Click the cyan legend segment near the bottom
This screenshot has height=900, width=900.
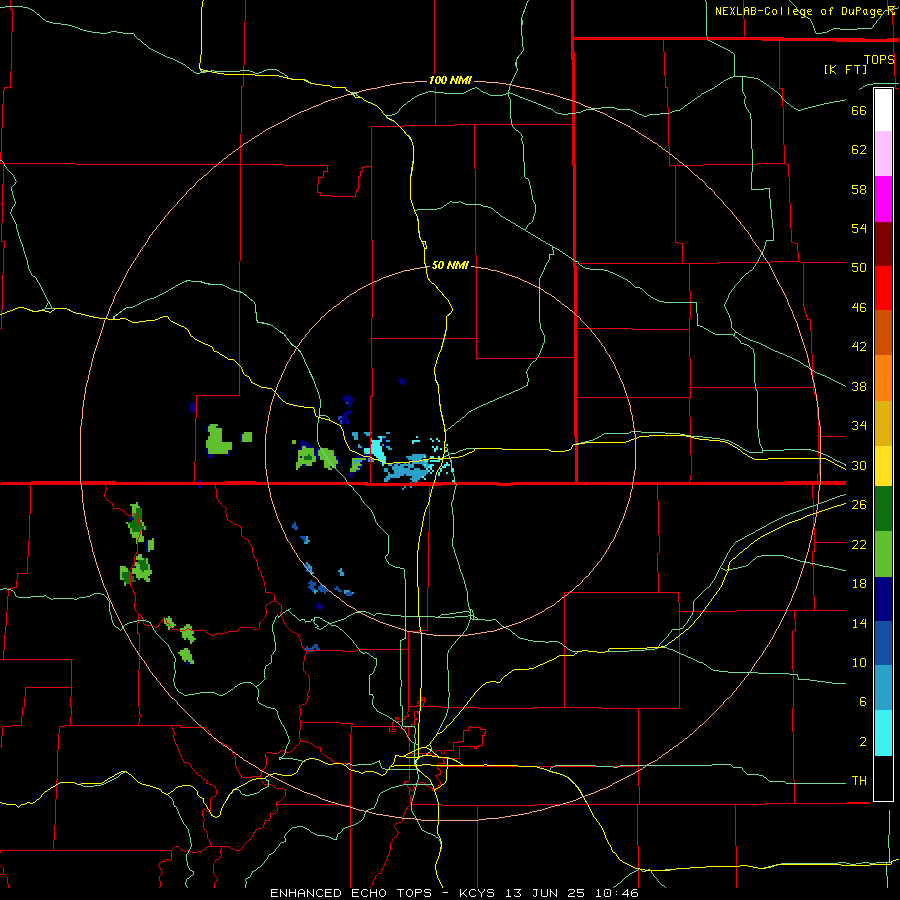pyautogui.click(x=883, y=733)
